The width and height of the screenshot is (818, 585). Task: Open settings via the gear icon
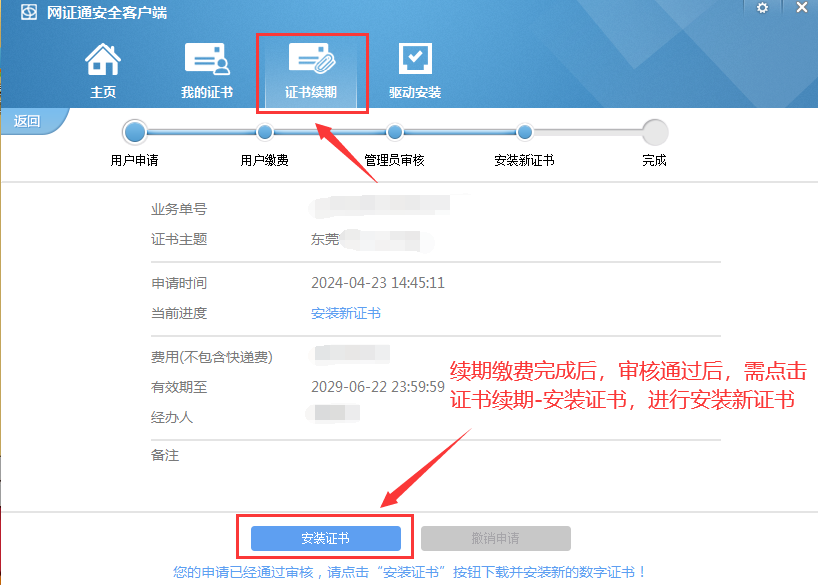pyautogui.click(x=762, y=8)
